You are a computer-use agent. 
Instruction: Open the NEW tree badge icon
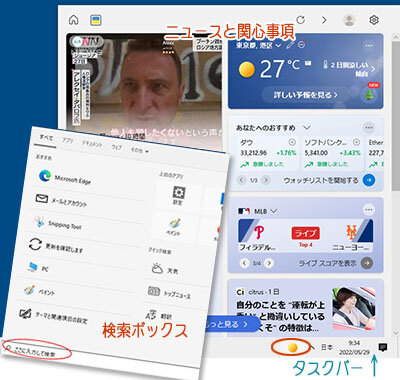coord(369,95)
